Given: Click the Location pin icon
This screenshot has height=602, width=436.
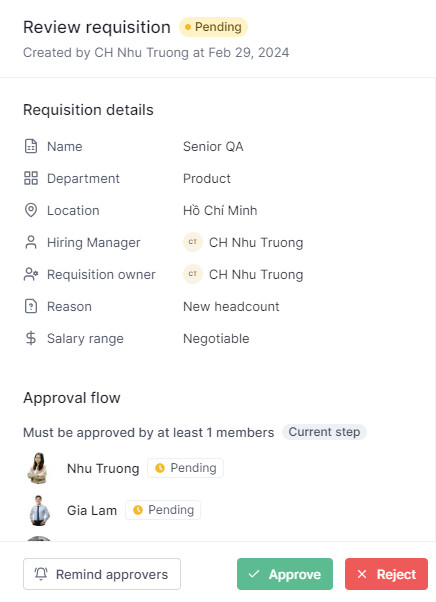Looking at the screenshot, I should click(x=31, y=210).
